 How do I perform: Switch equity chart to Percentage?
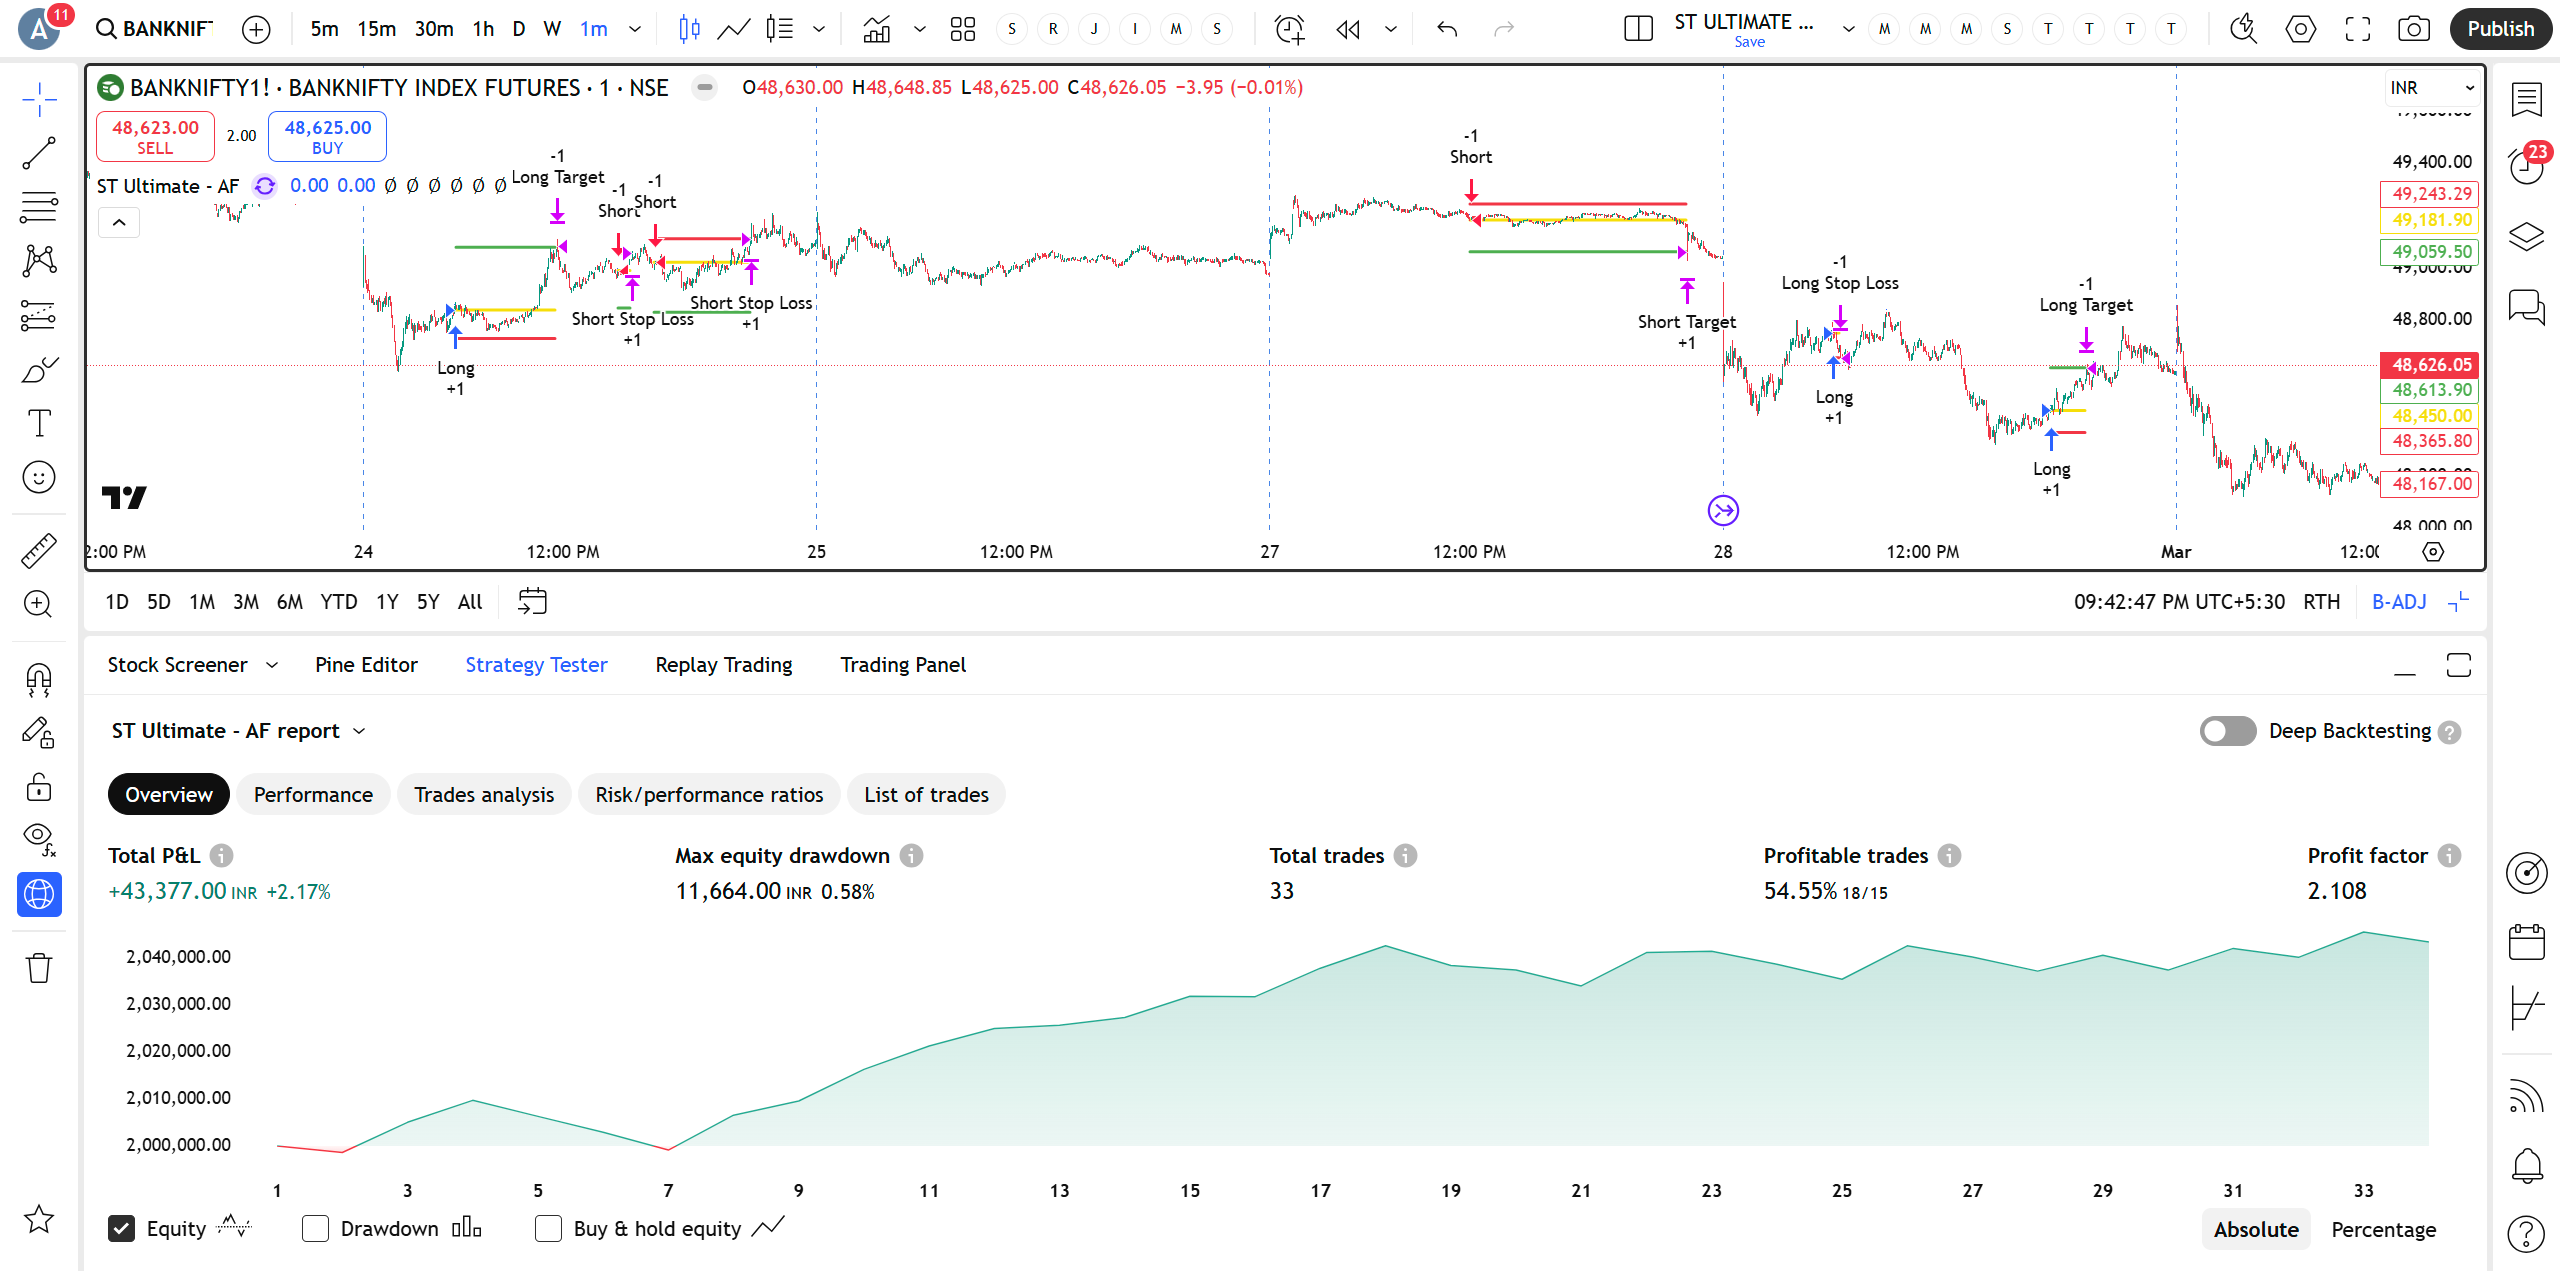[x=2383, y=1230]
